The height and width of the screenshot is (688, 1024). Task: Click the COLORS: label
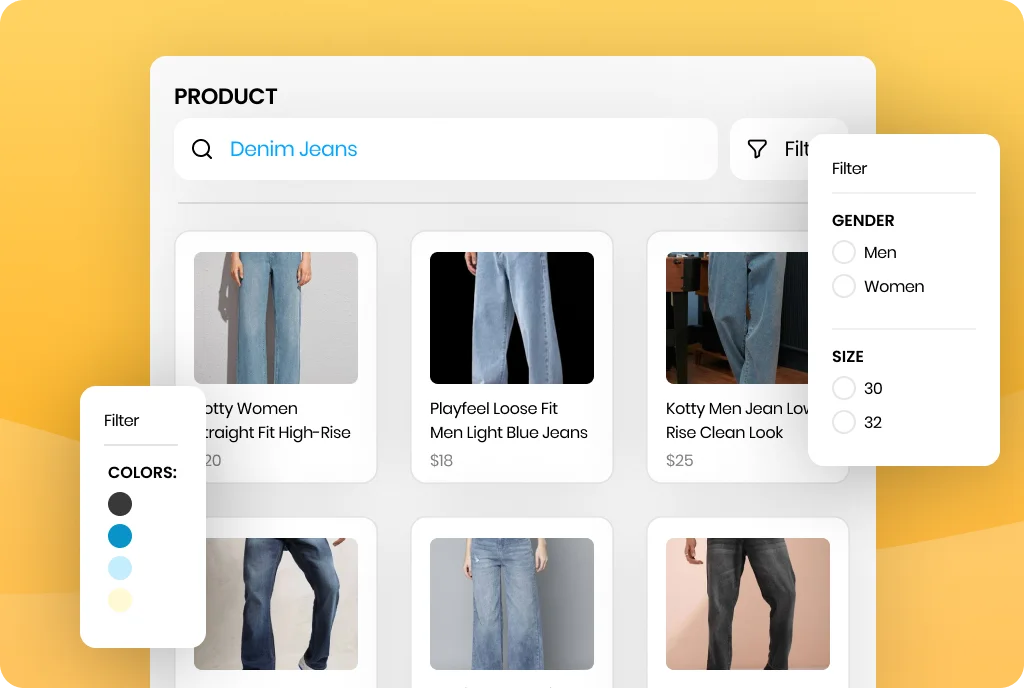click(x=142, y=473)
